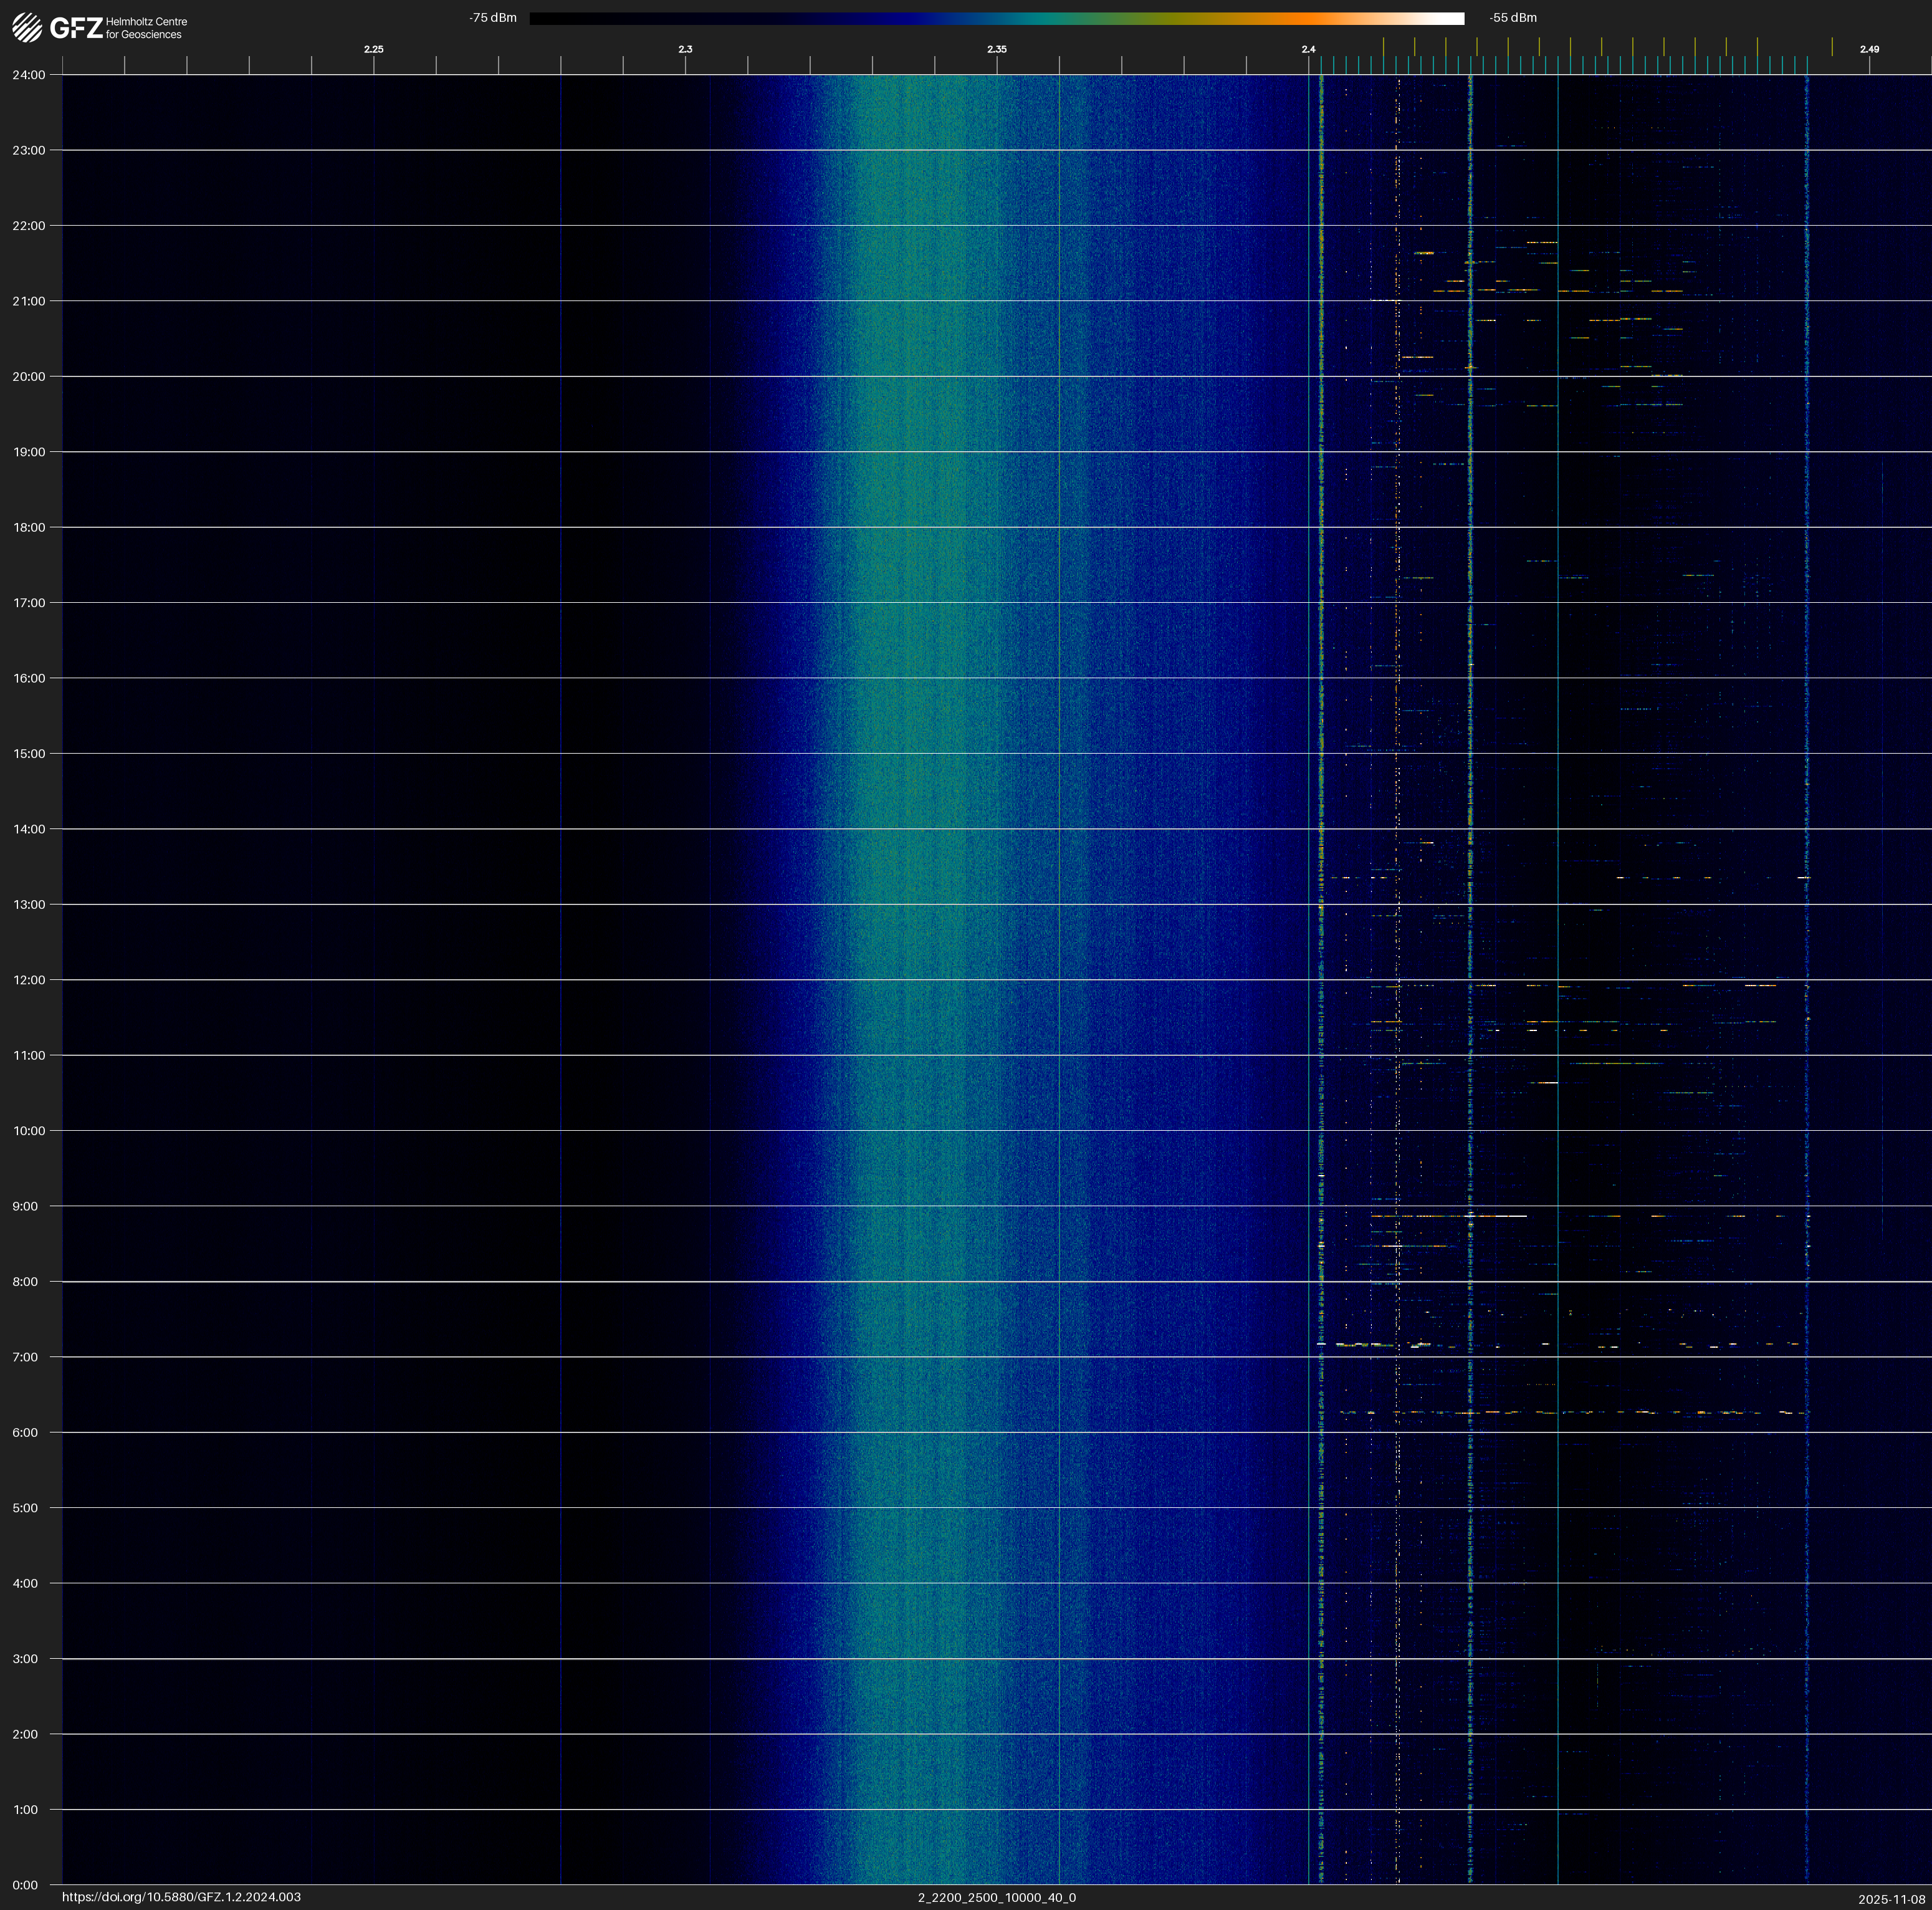Click the 2.35 frequency axis label
This screenshot has width=1932, height=1910.
pyautogui.click(x=996, y=49)
